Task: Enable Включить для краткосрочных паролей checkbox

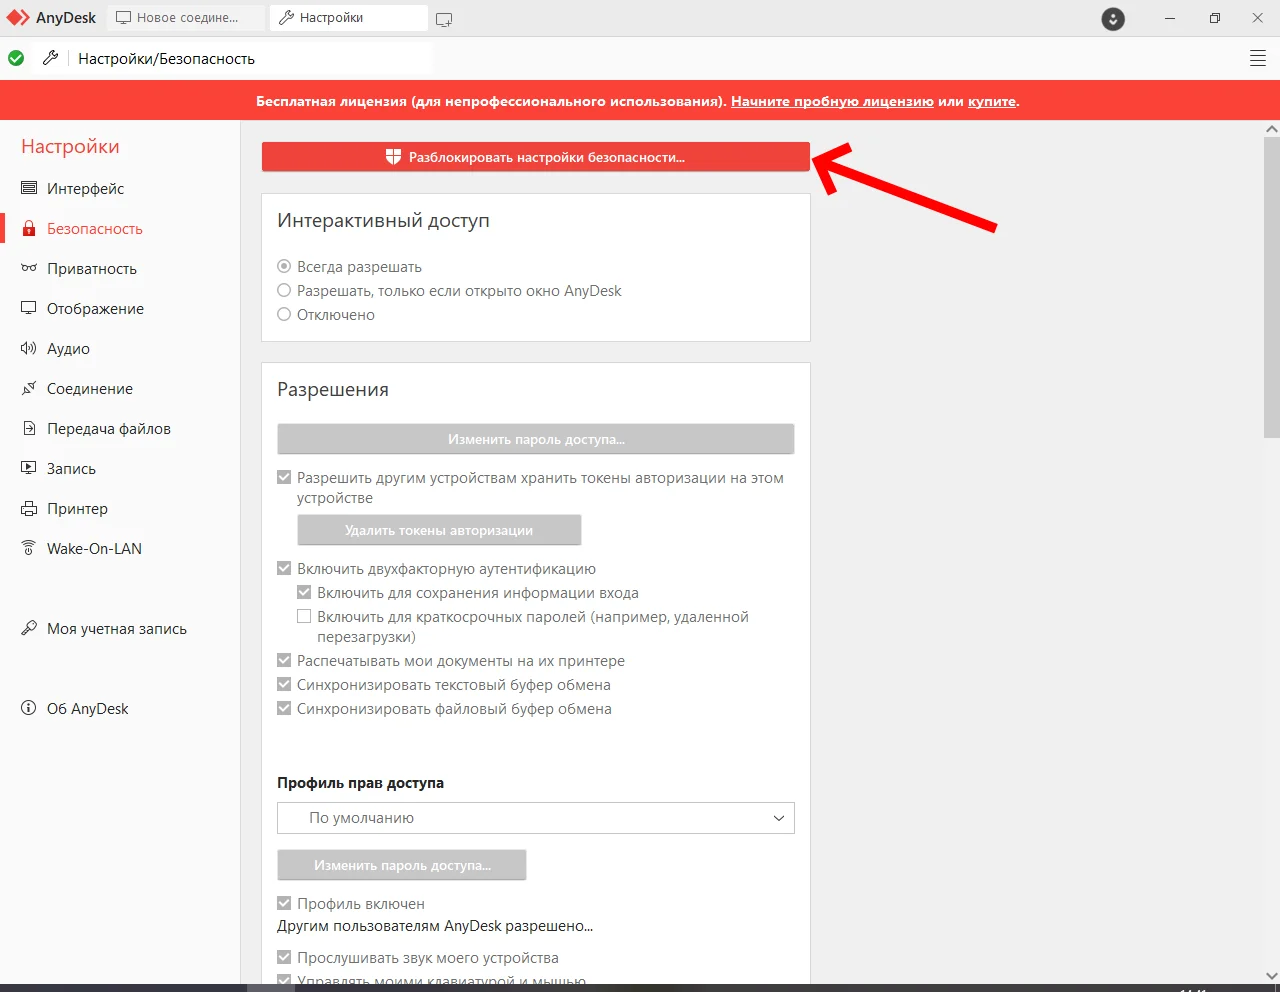Action: point(304,617)
